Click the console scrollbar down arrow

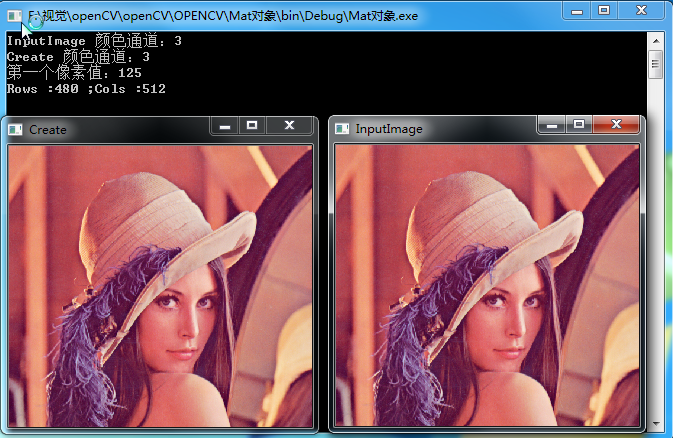click(656, 423)
